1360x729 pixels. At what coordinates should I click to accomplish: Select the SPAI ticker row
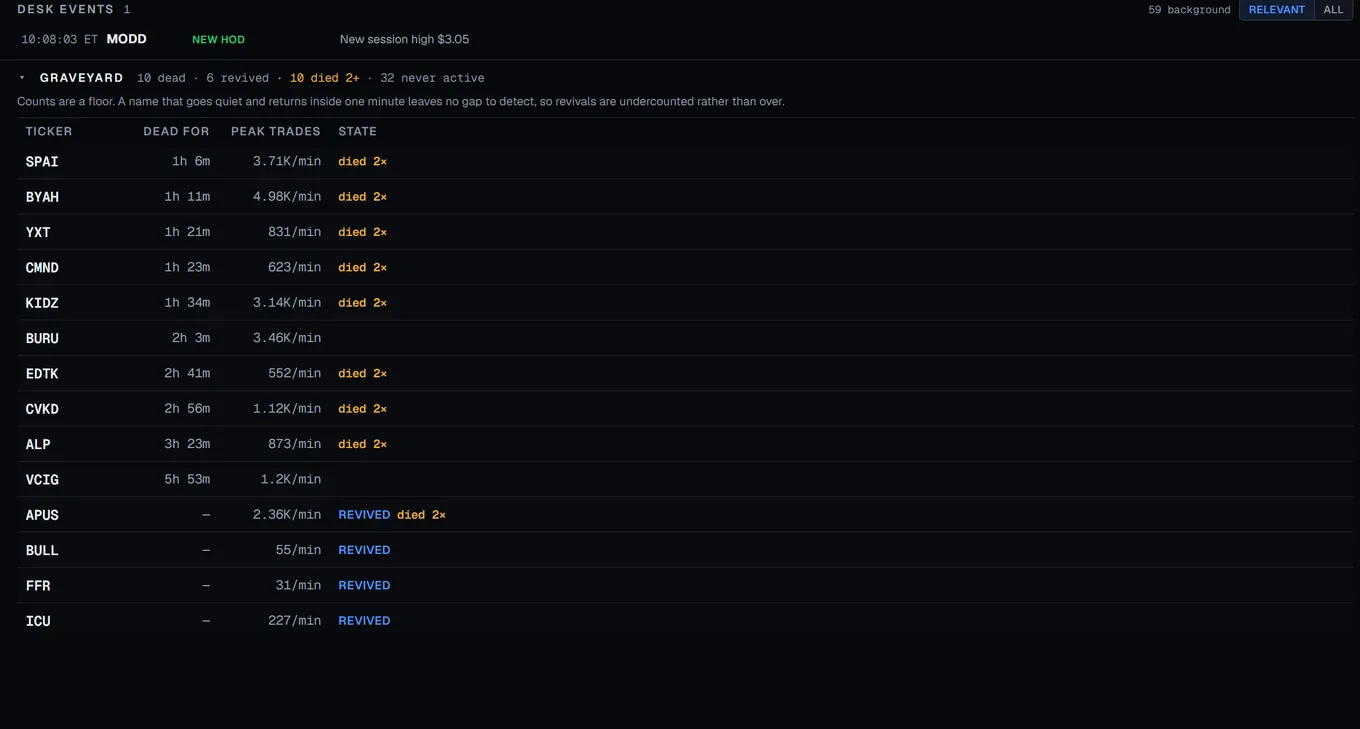click(x=685, y=162)
